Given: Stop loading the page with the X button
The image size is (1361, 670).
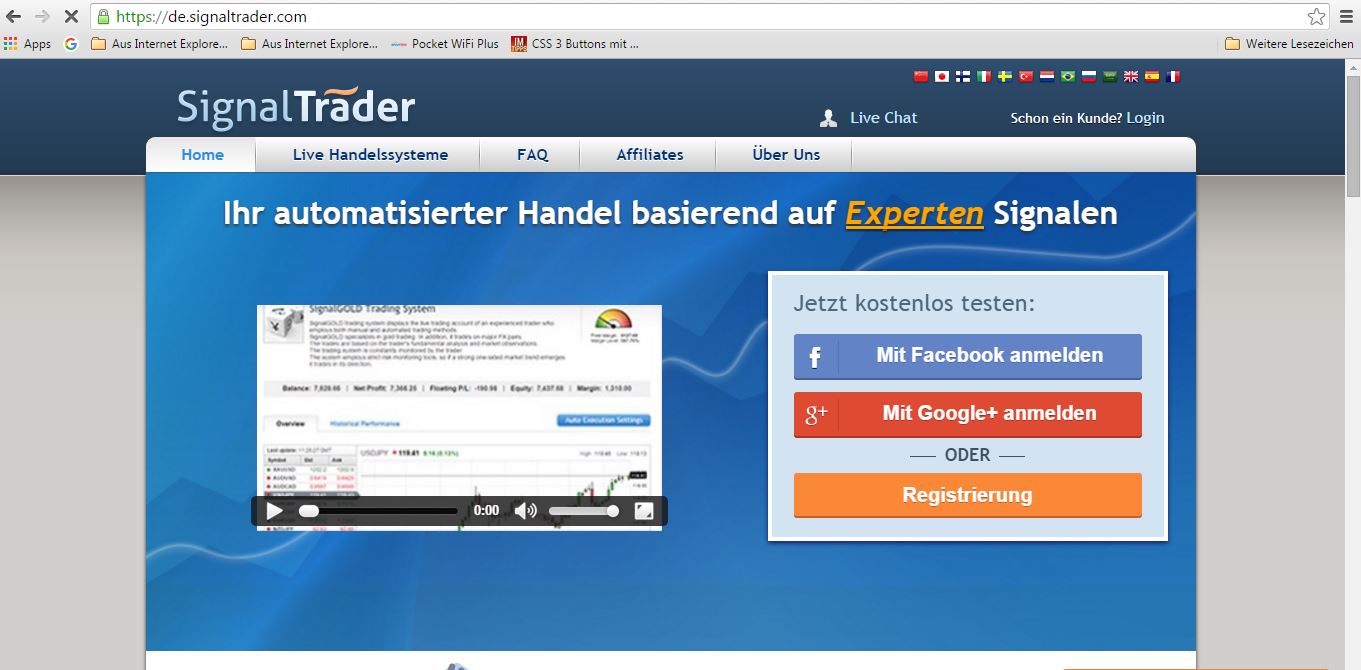Looking at the screenshot, I should click(71, 16).
